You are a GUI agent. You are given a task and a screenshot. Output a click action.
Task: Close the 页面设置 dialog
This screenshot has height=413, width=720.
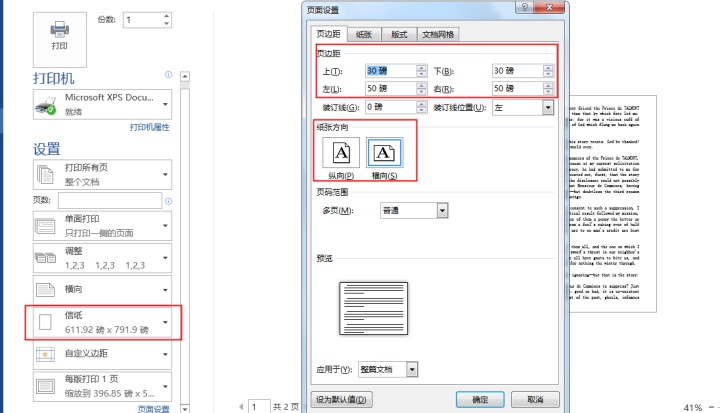549,7
